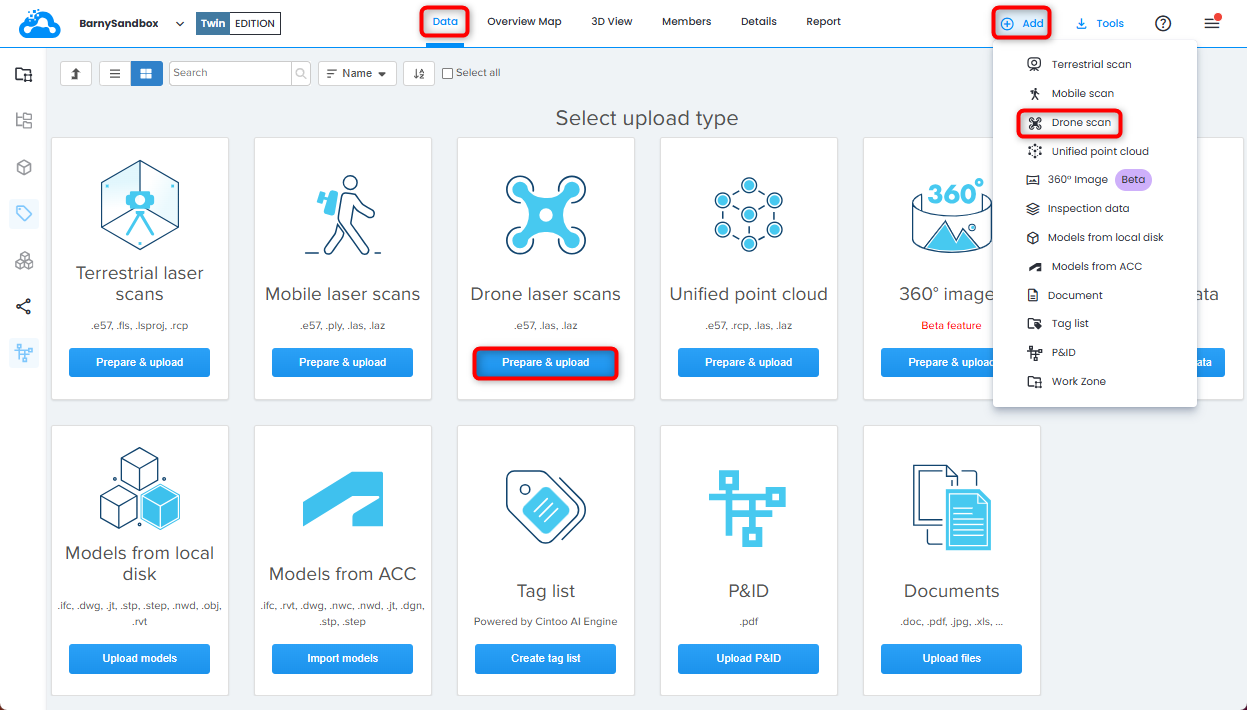Click the Upload models button
This screenshot has width=1247, height=710.
(x=140, y=659)
